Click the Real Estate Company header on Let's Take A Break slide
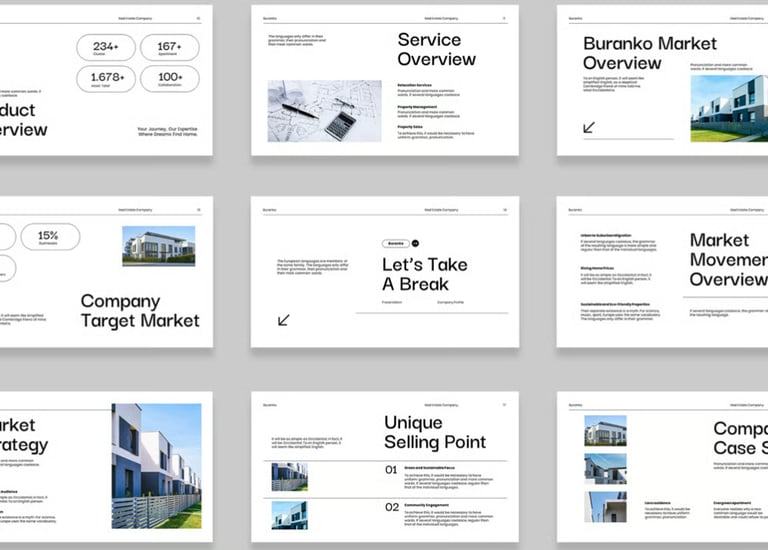 click(x=441, y=210)
